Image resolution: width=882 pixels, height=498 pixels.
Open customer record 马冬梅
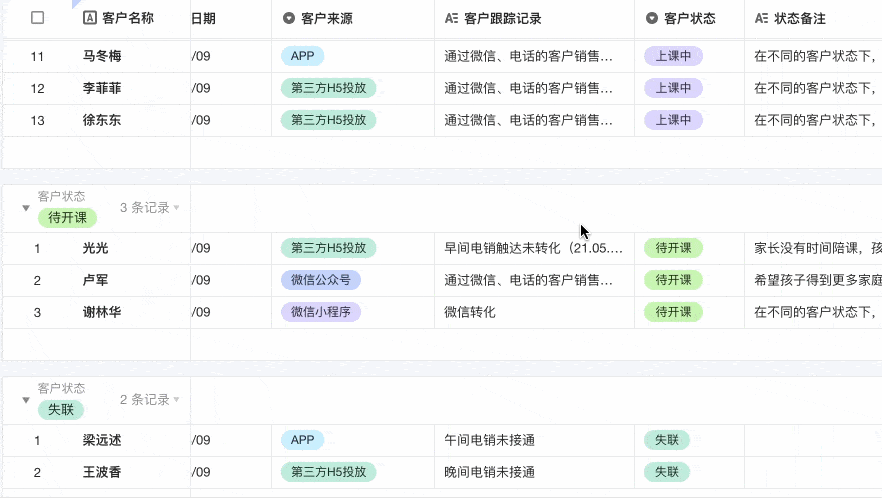click(102, 56)
